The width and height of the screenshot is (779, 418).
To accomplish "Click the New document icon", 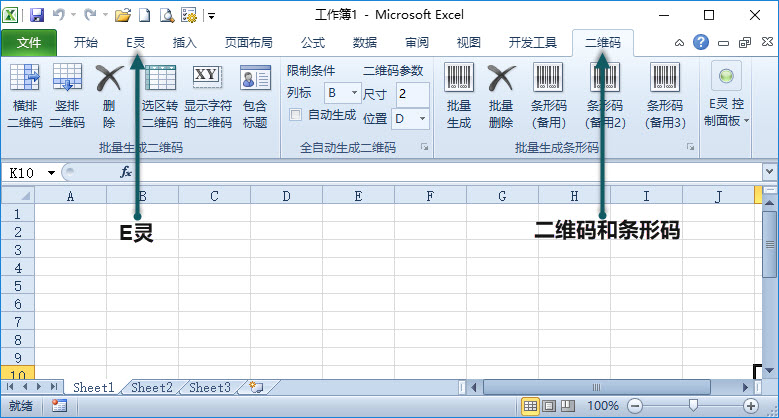I will pyautogui.click(x=145, y=15).
